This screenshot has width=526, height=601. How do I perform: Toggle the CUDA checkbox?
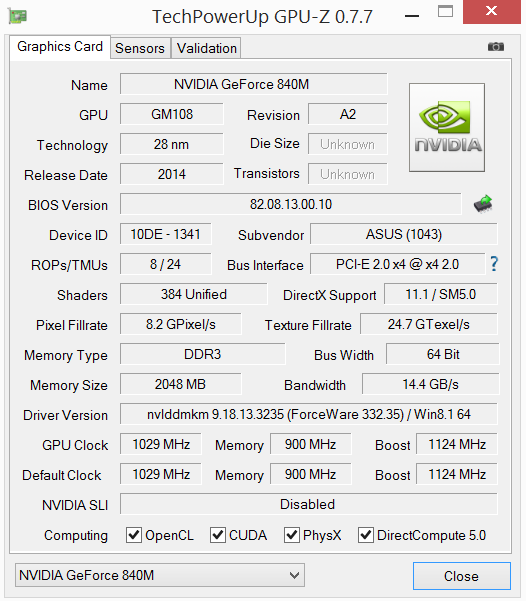pyautogui.click(x=218, y=535)
